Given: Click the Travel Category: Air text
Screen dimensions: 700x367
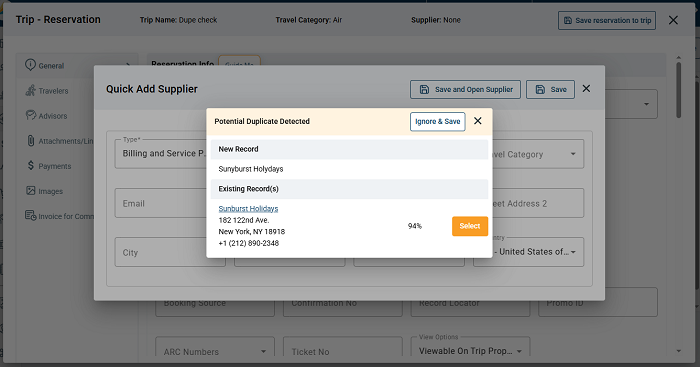Looking at the screenshot, I should coord(309,20).
